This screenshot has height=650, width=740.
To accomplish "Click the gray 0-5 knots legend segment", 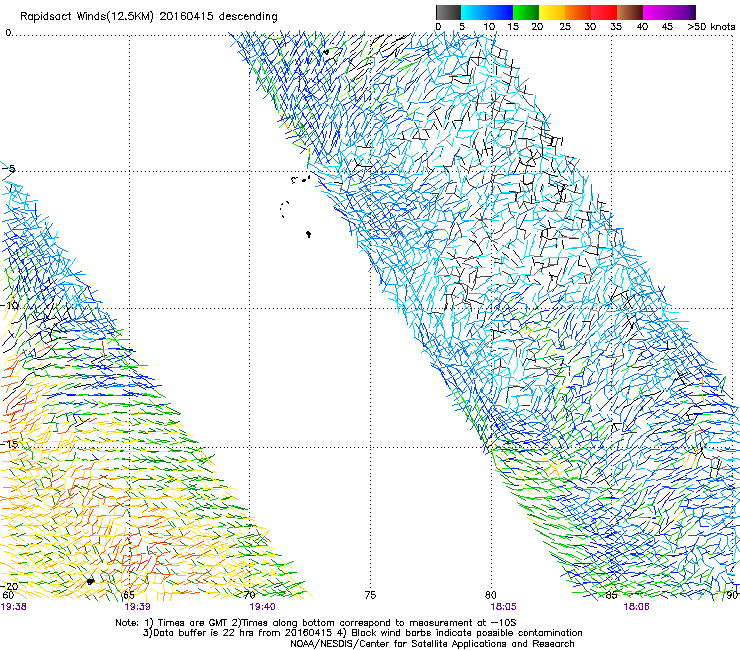I will (x=448, y=12).
